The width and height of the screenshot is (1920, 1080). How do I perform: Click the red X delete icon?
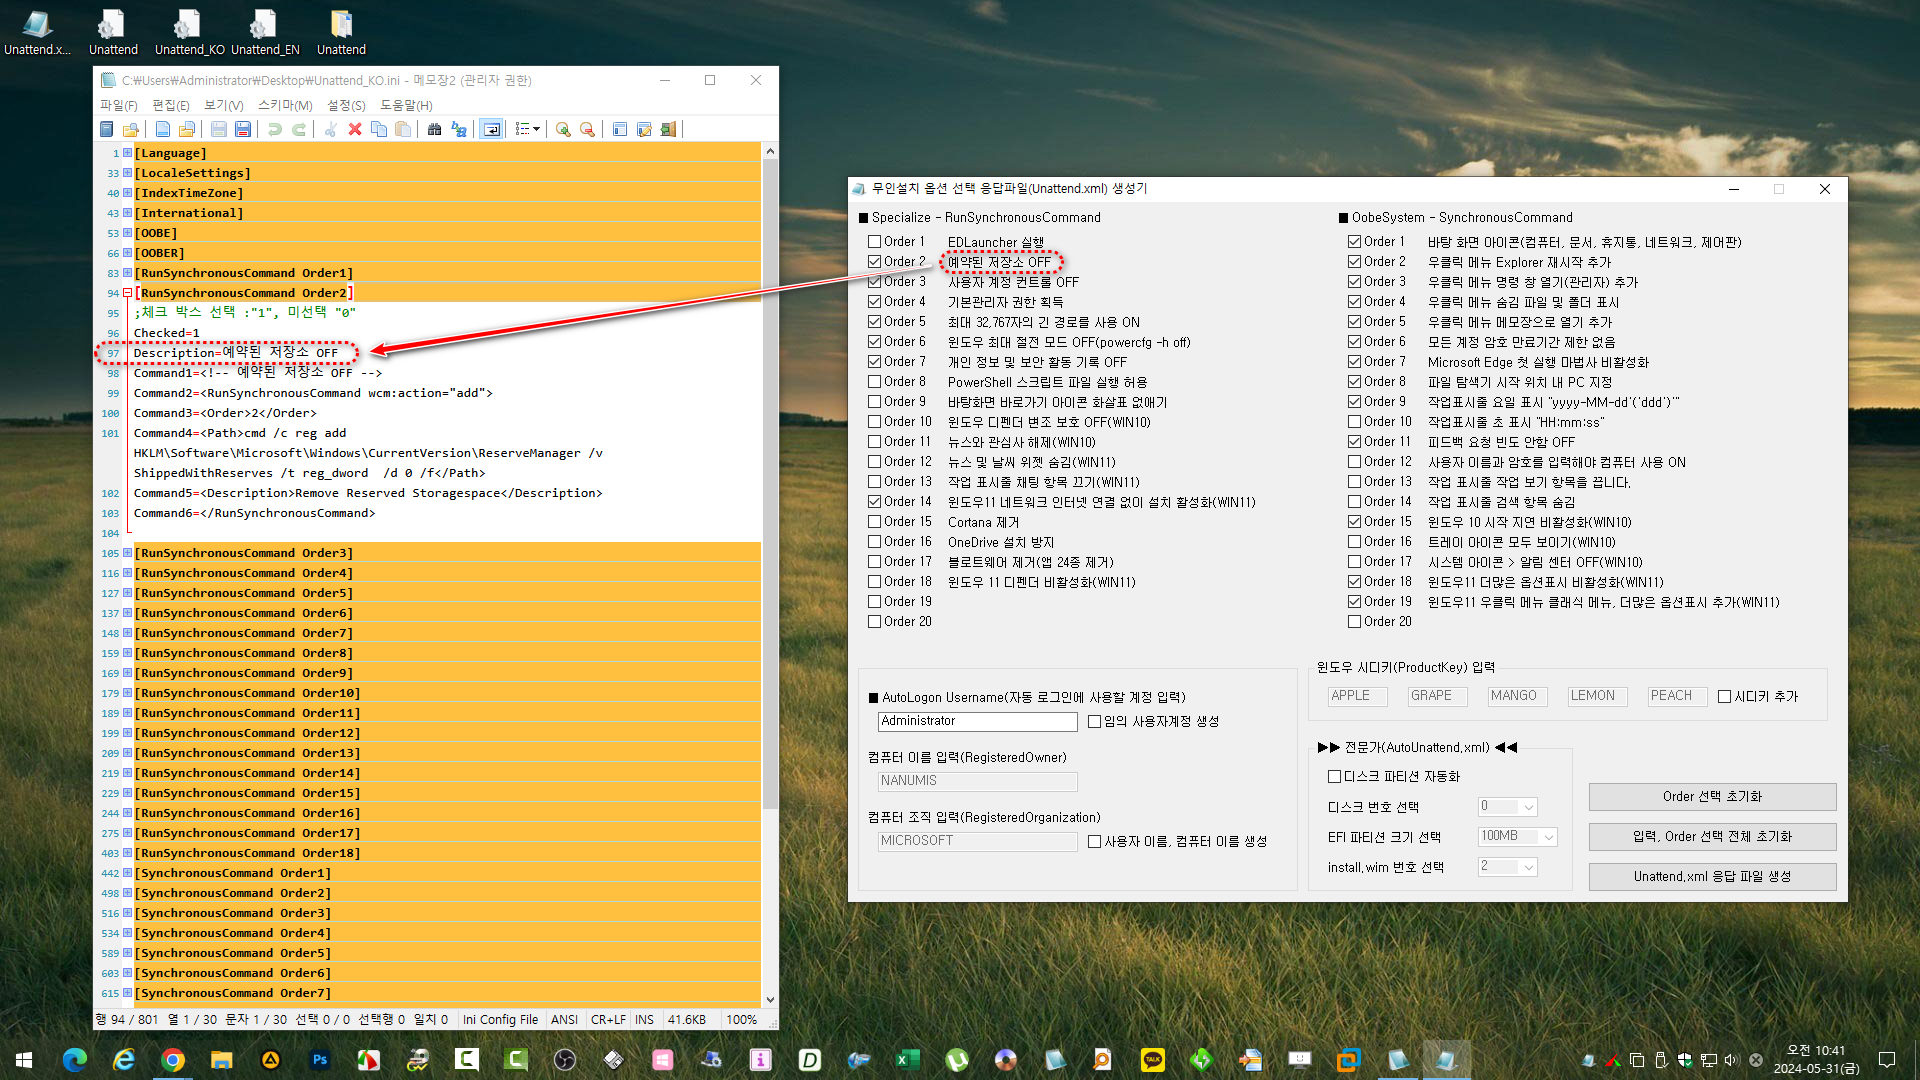coord(355,129)
